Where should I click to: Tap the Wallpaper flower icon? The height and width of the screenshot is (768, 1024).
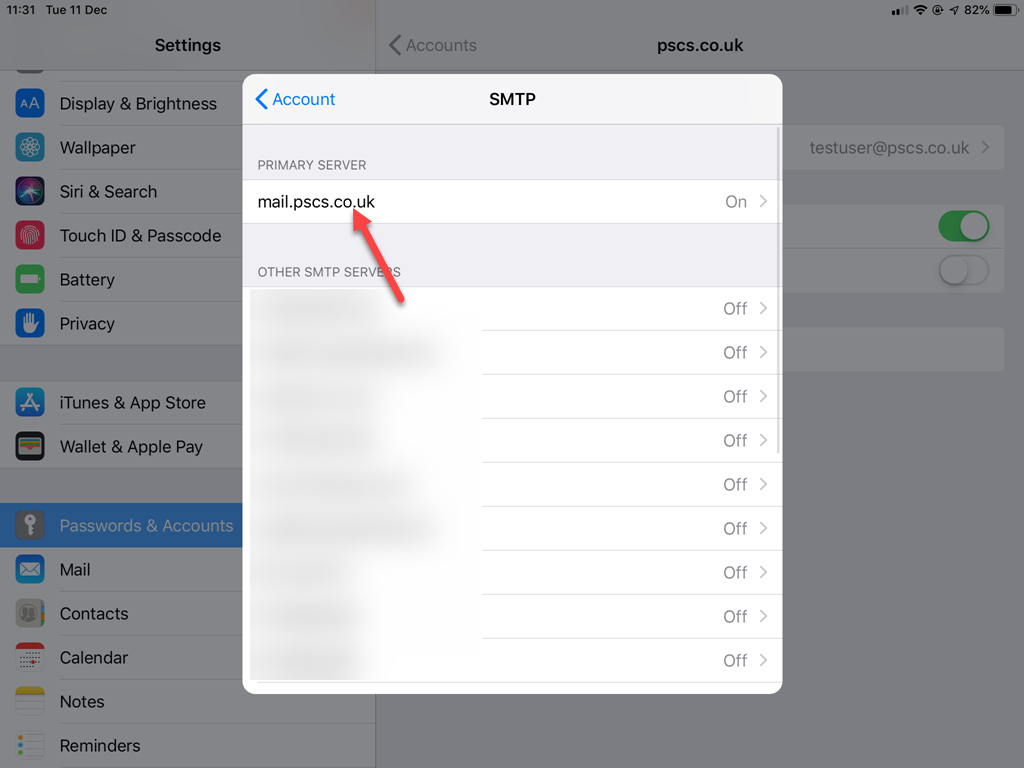point(30,148)
